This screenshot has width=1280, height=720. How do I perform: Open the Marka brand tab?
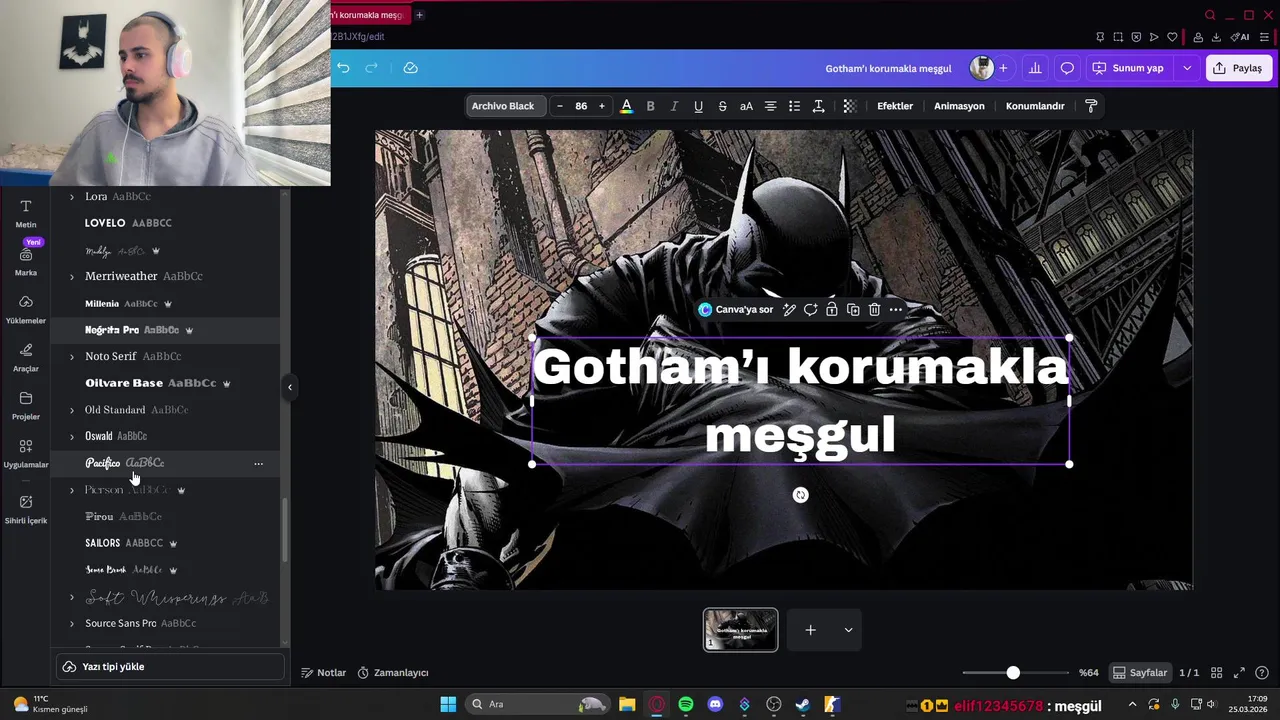coord(26,262)
